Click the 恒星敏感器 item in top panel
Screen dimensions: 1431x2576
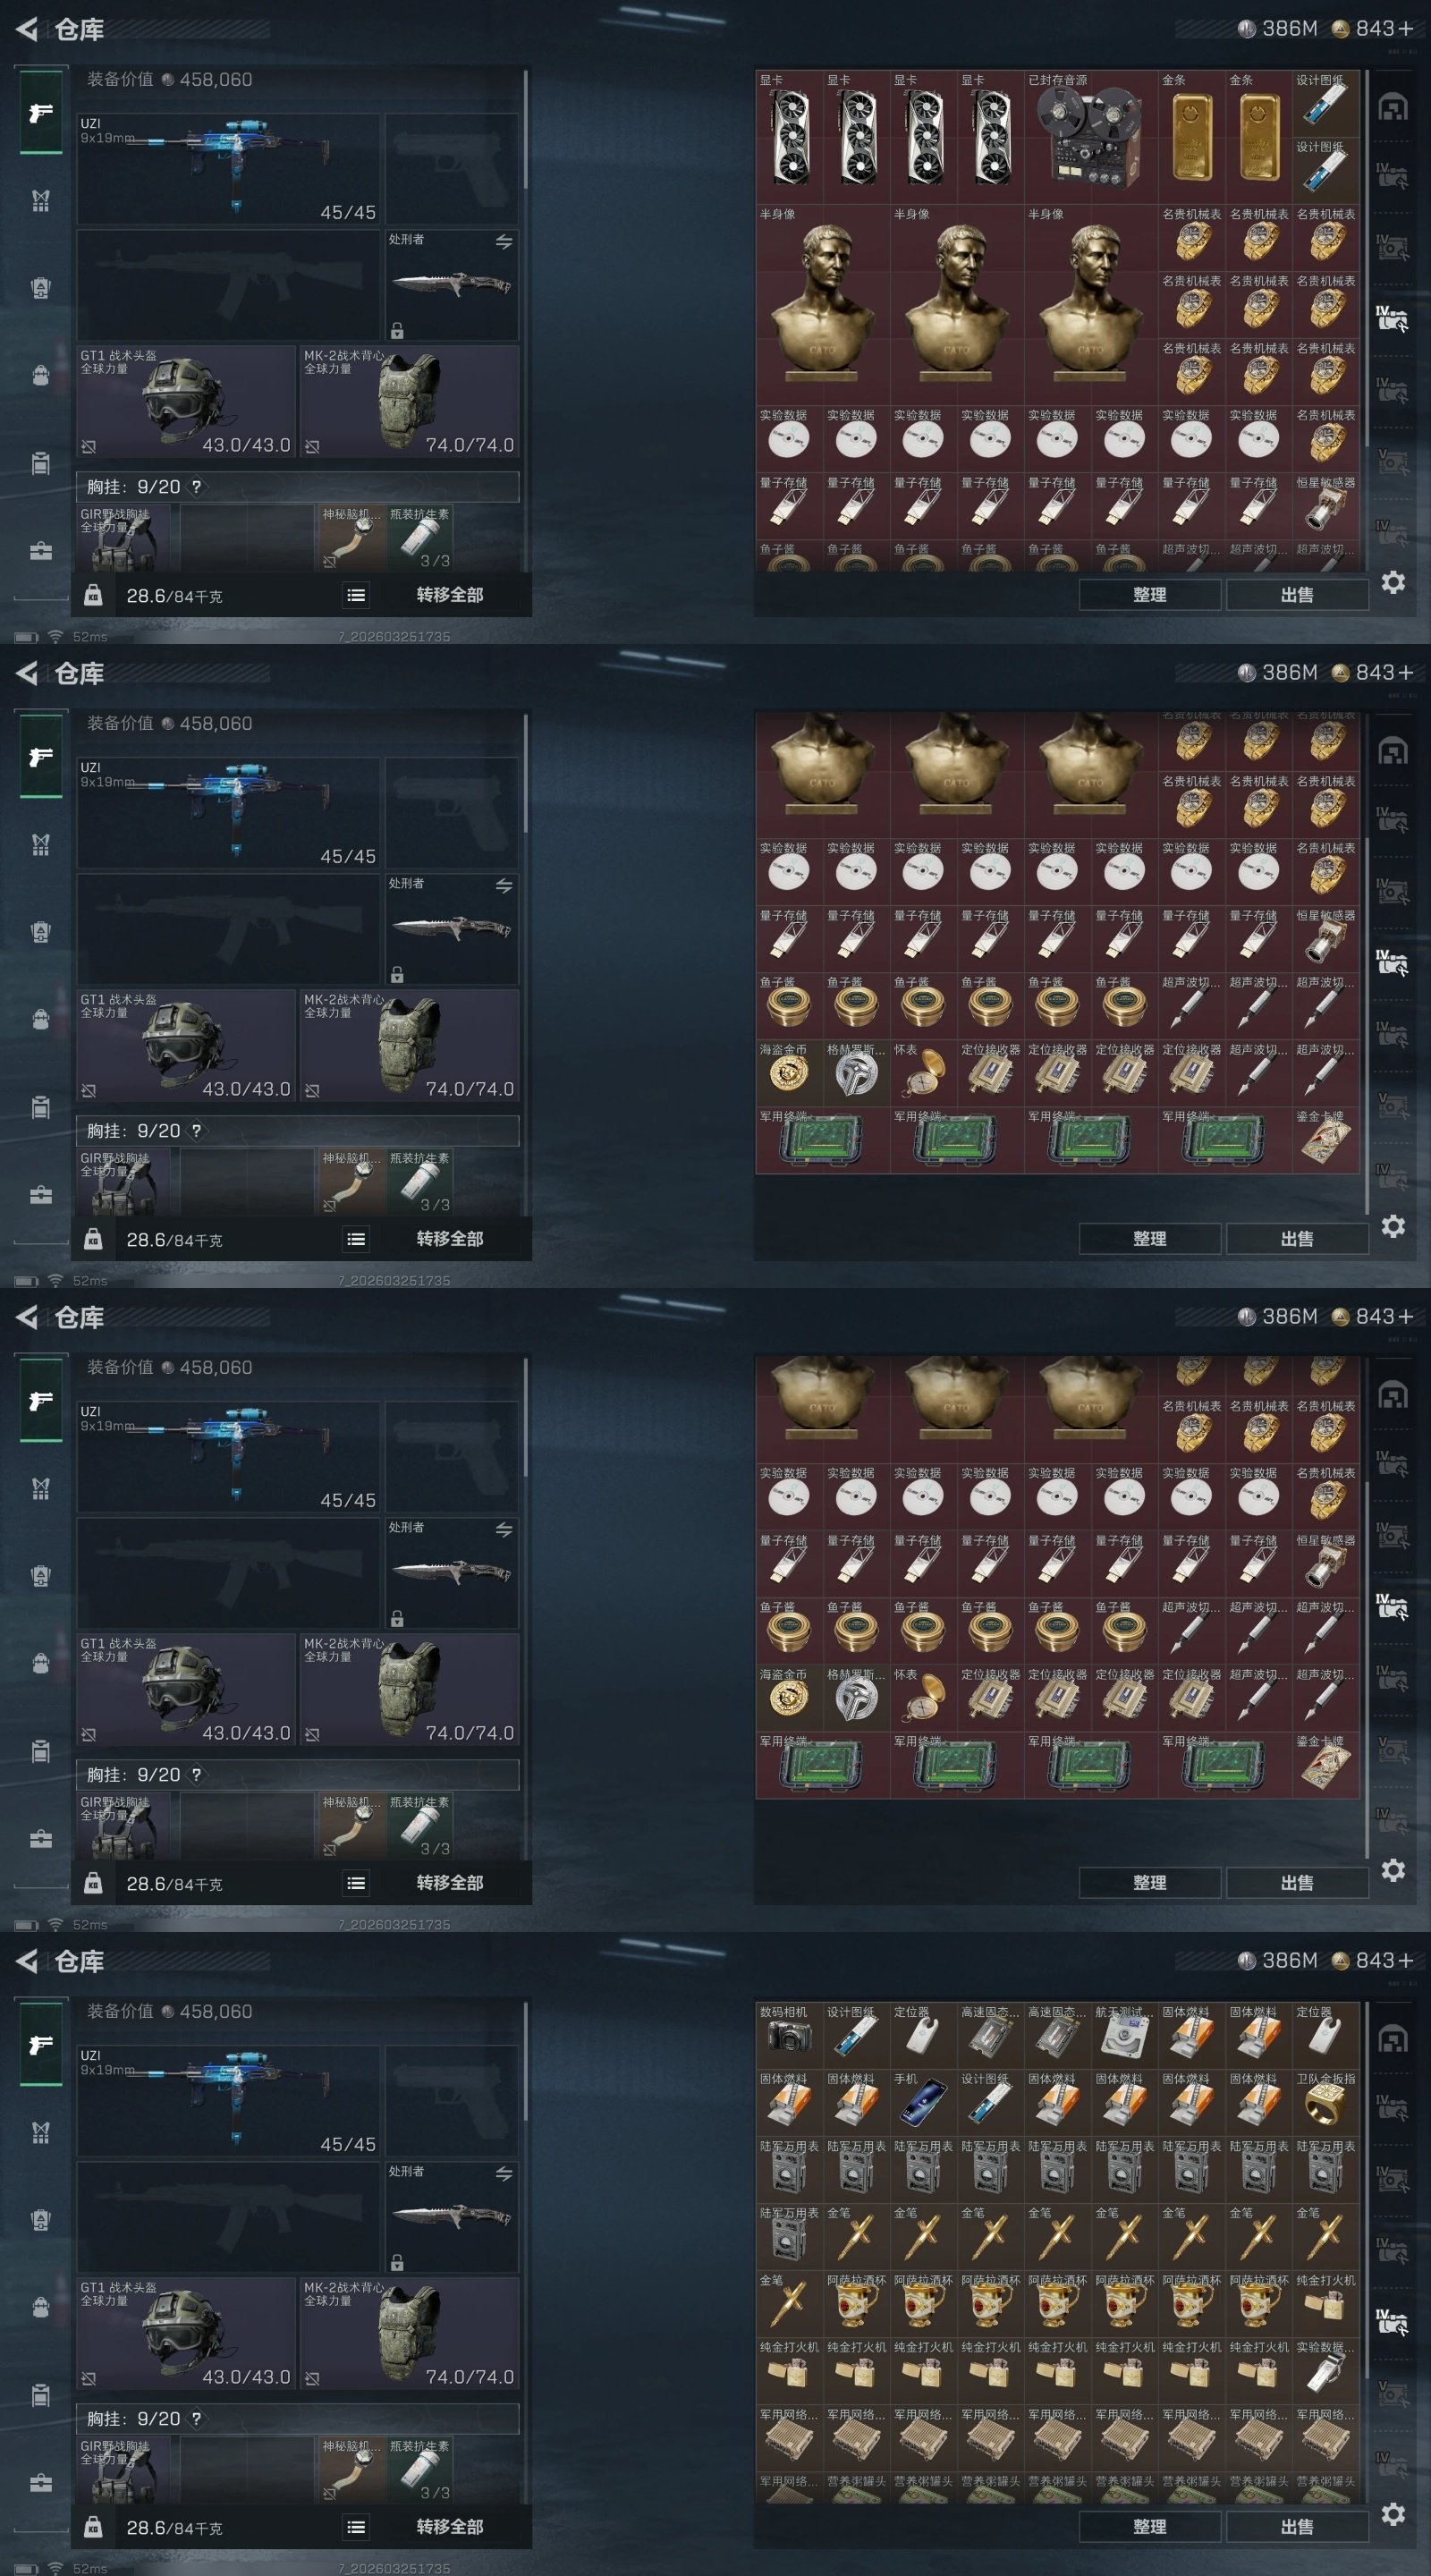click(x=1326, y=505)
